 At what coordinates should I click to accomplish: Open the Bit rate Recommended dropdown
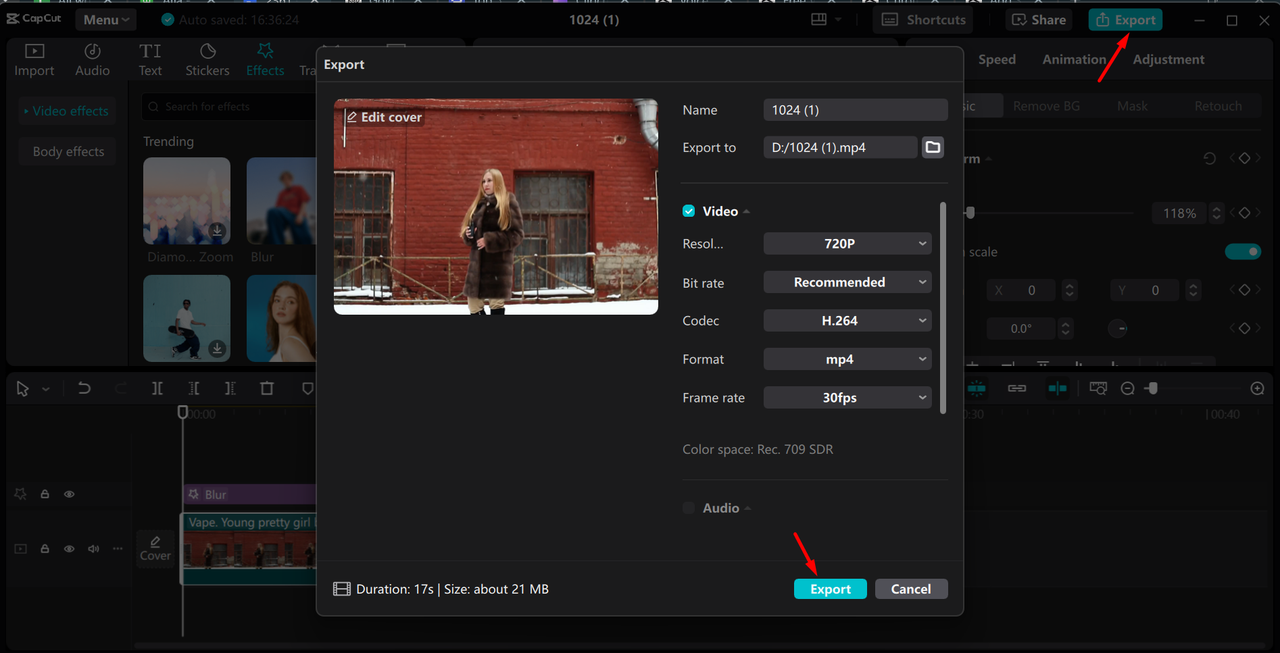pyautogui.click(x=847, y=282)
